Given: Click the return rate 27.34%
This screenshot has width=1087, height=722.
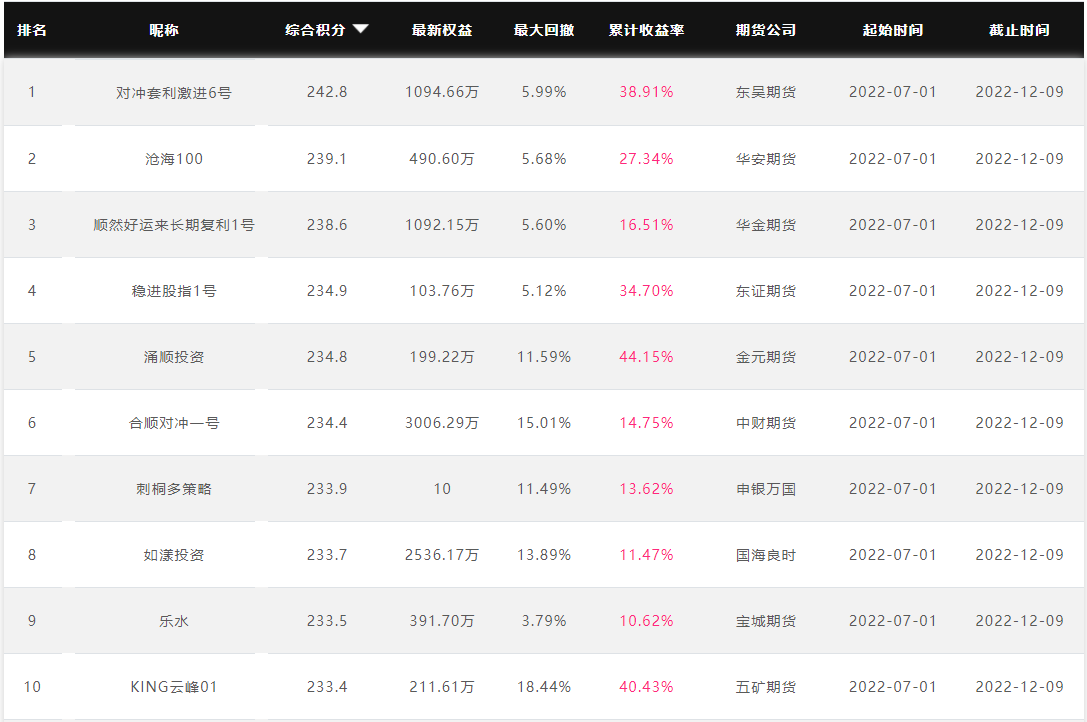Looking at the screenshot, I should pos(646,159).
